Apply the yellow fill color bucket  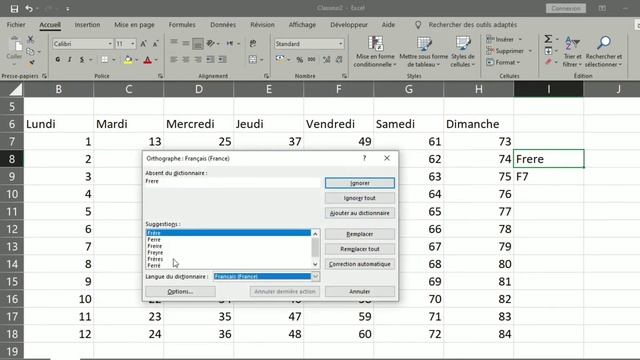[x=128, y=60]
